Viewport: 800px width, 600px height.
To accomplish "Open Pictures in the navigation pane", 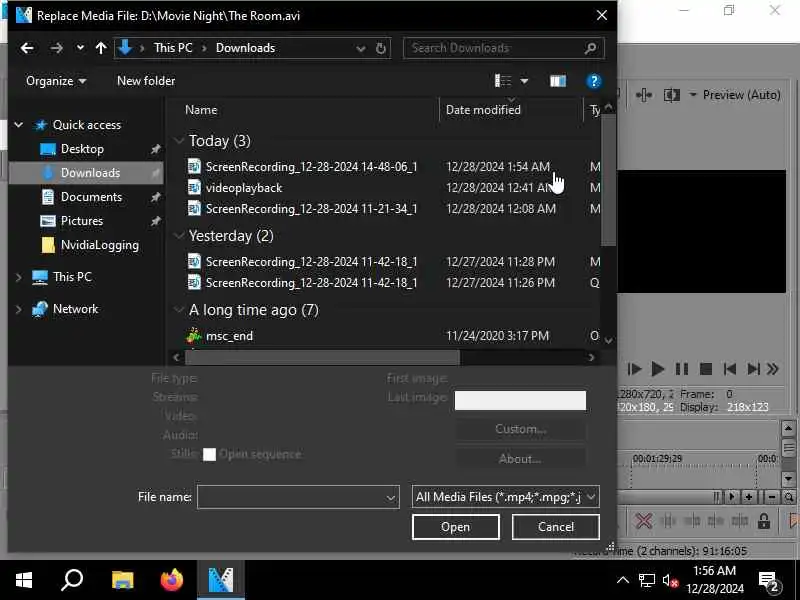I will click(x=82, y=221).
